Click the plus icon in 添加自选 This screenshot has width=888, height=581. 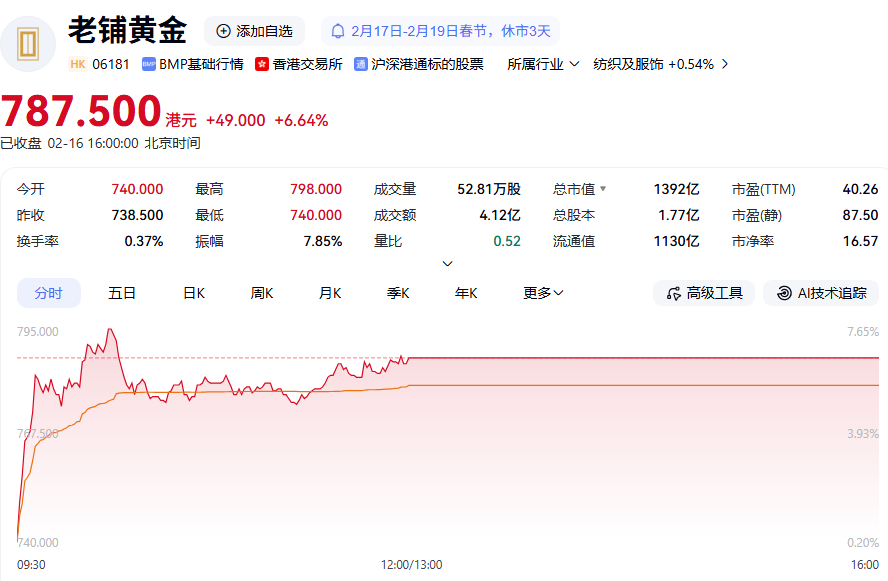click(x=223, y=31)
